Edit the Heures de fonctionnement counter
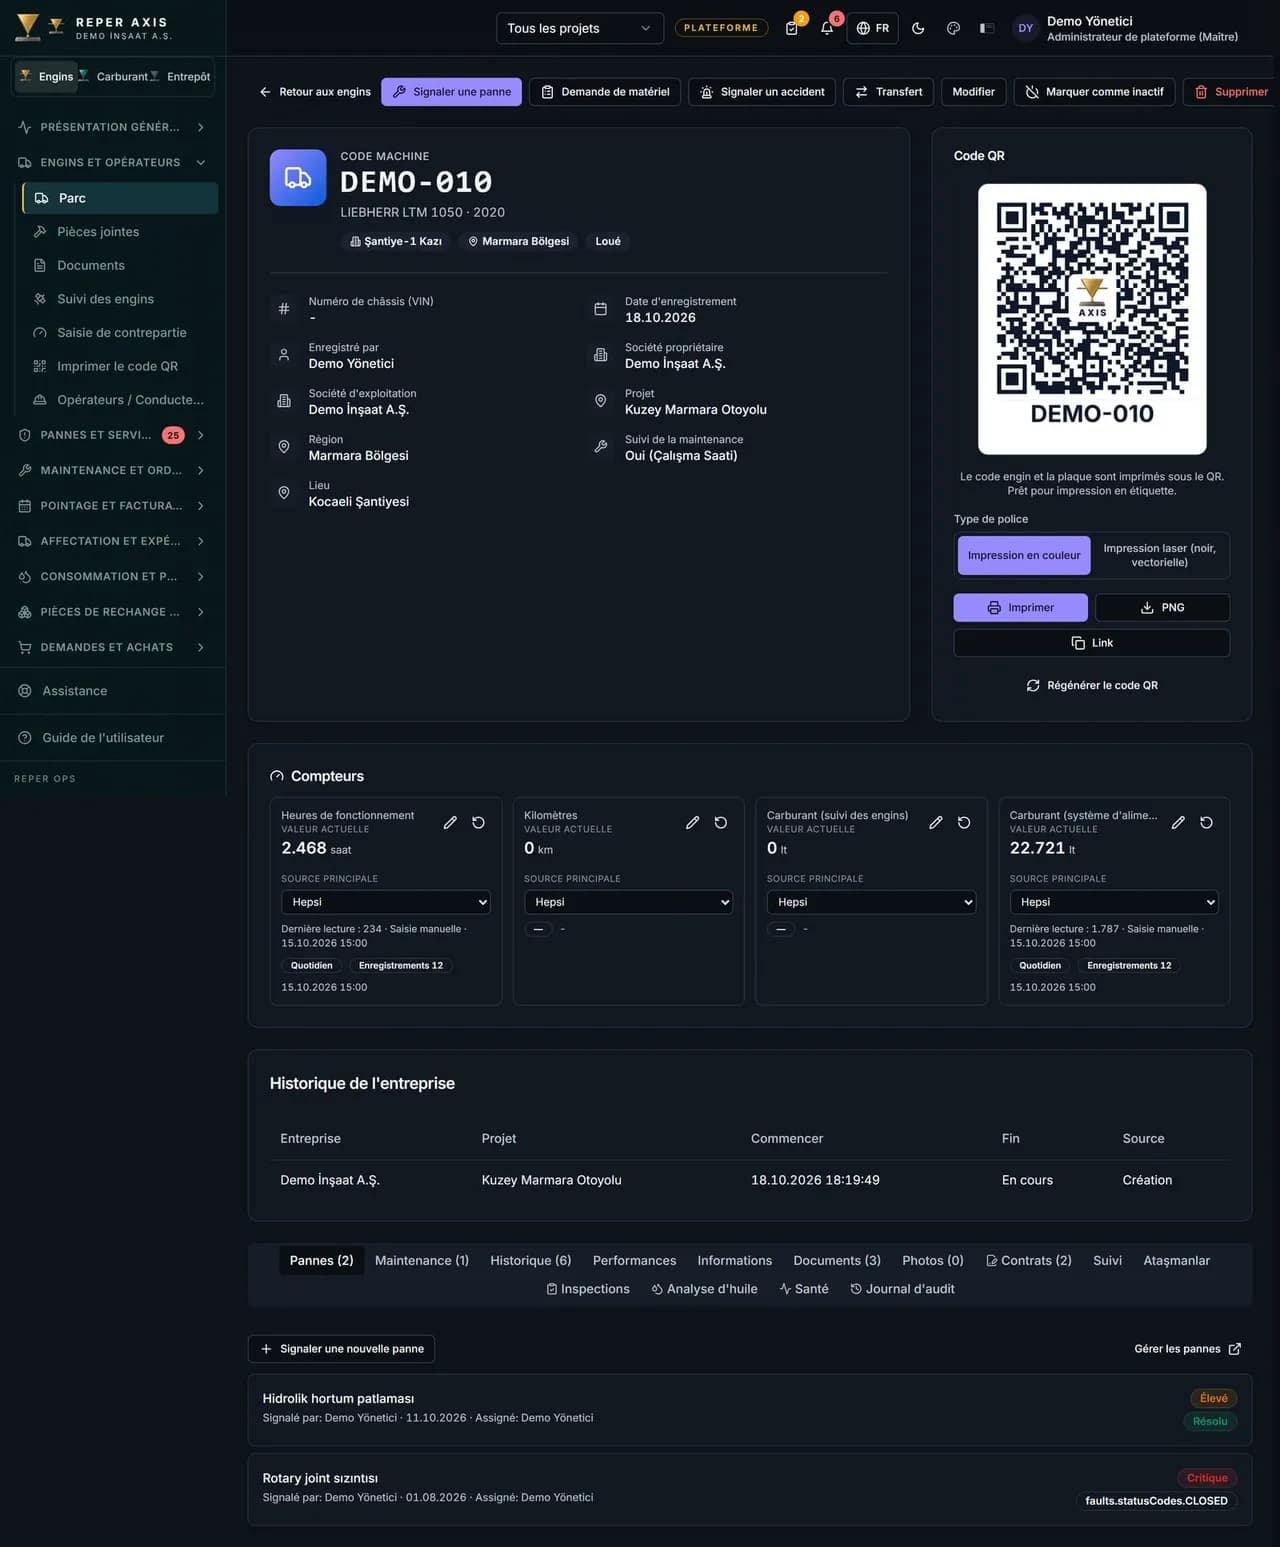This screenshot has height=1547, width=1280. click(x=450, y=823)
